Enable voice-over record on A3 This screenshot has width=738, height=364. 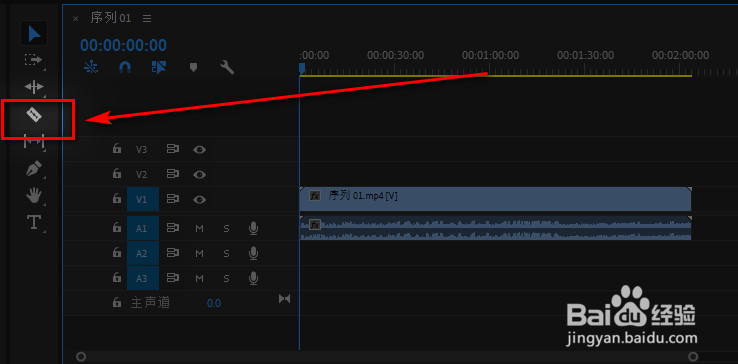click(253, 278)
